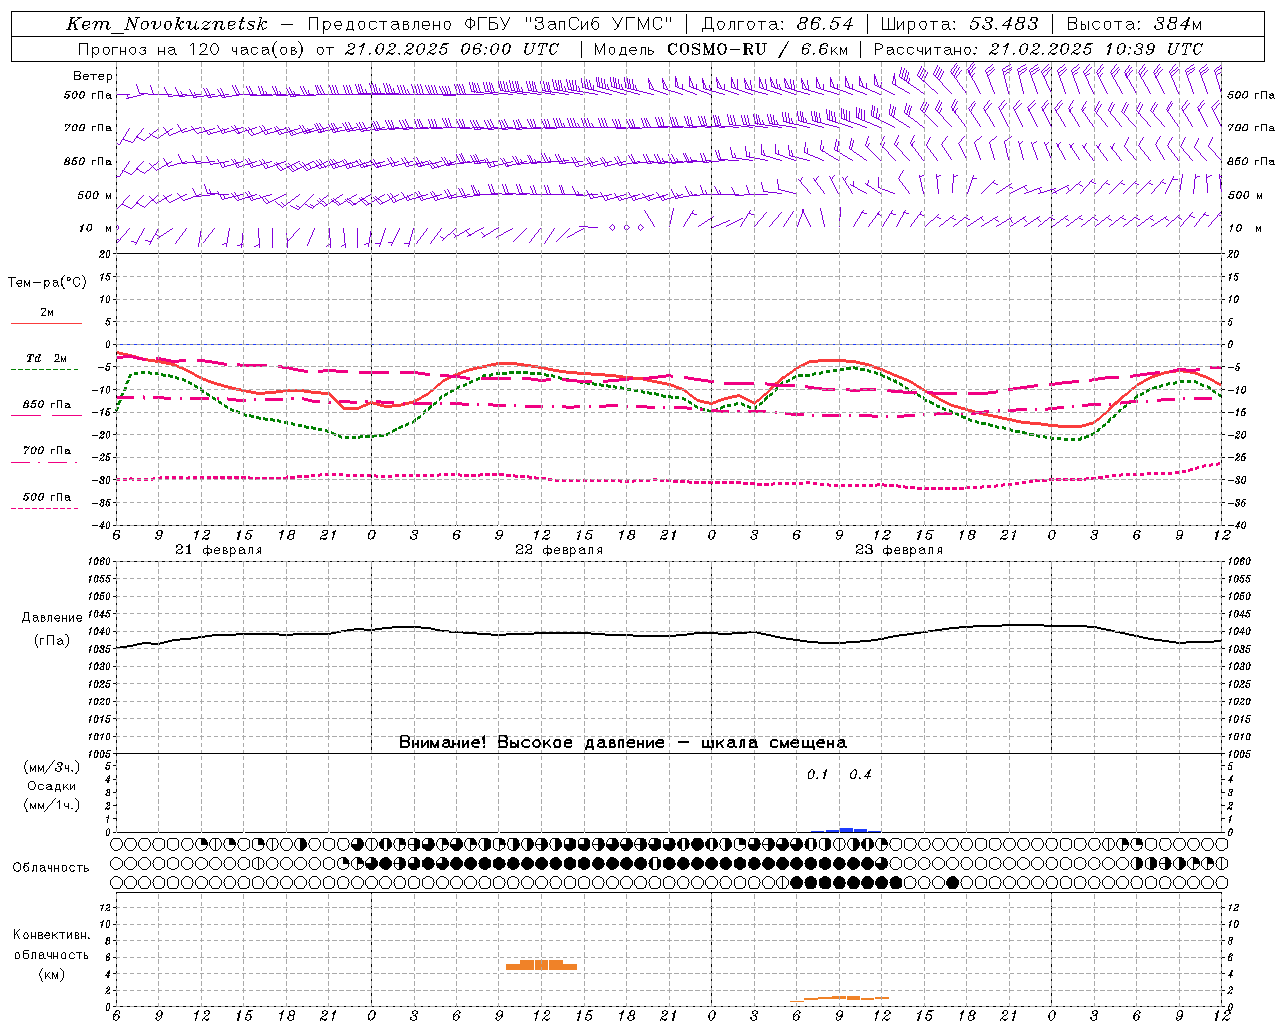Click the 'Долгота: 86.54' header value
Screen dimensions: 1280x1024
pos(778,24)
